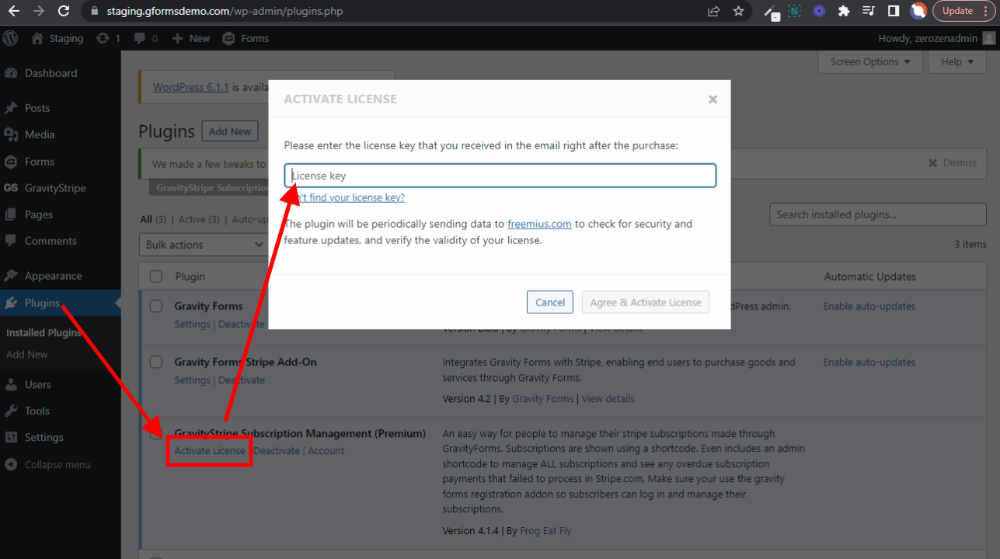Check the Gravity Forms plugin checkbox

156,306
